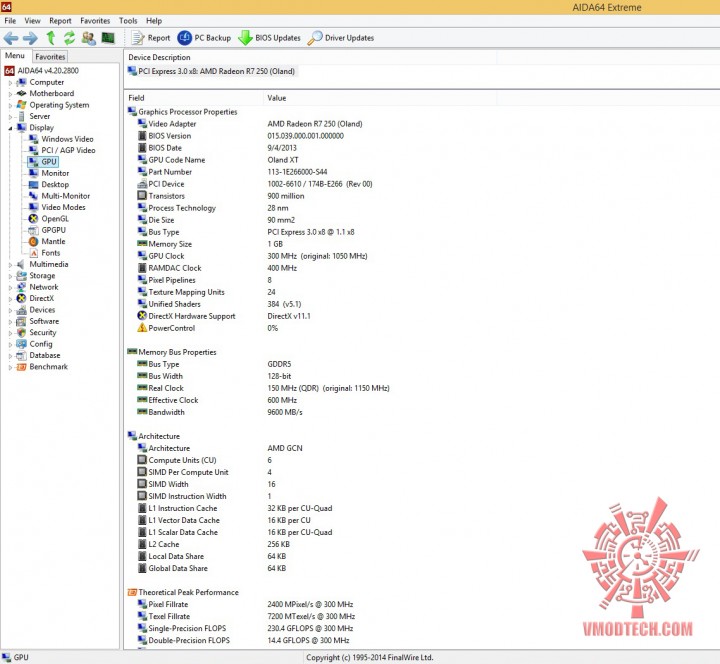The width and height of the screenshot is (720, 664).
Task: Click the Mantle icon in the tree
Action: [x=33, y=242]
